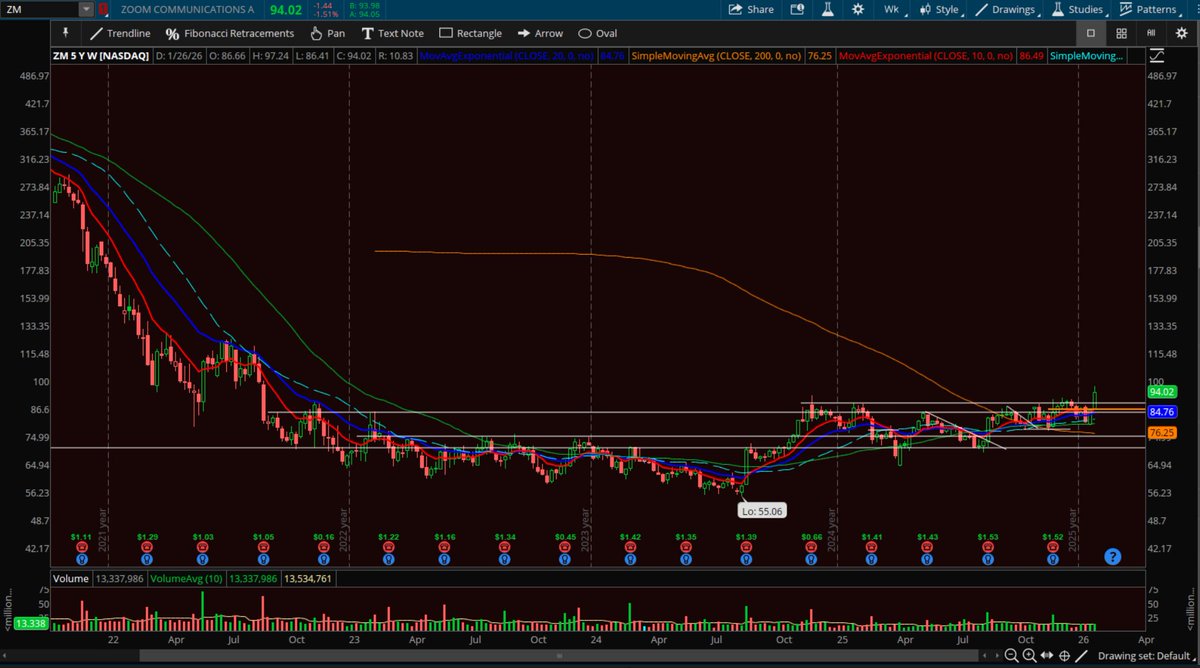Click the ZM symbol input field
1200x668 pixels.
pos(39,9)
